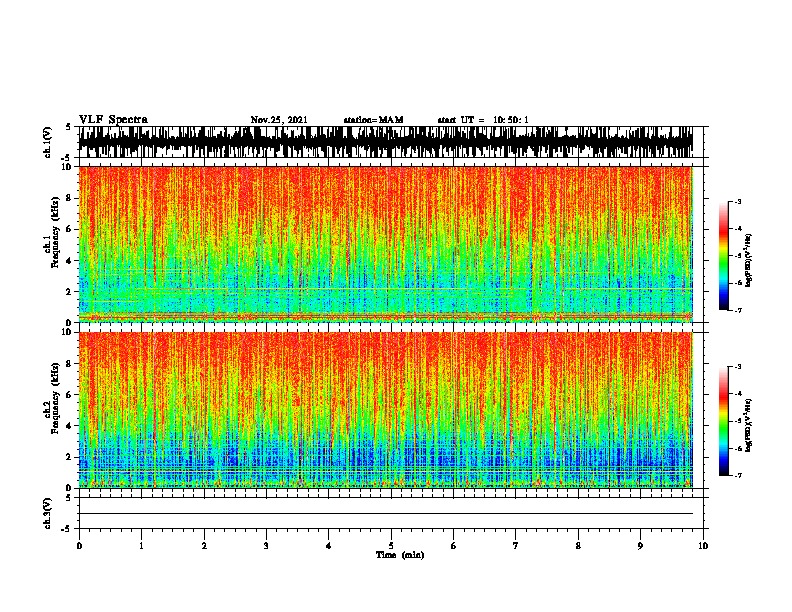The image size is (792, 612).
Task: Click time axis tick label 9
Action: pyautogui.click(x=640, y=546)
